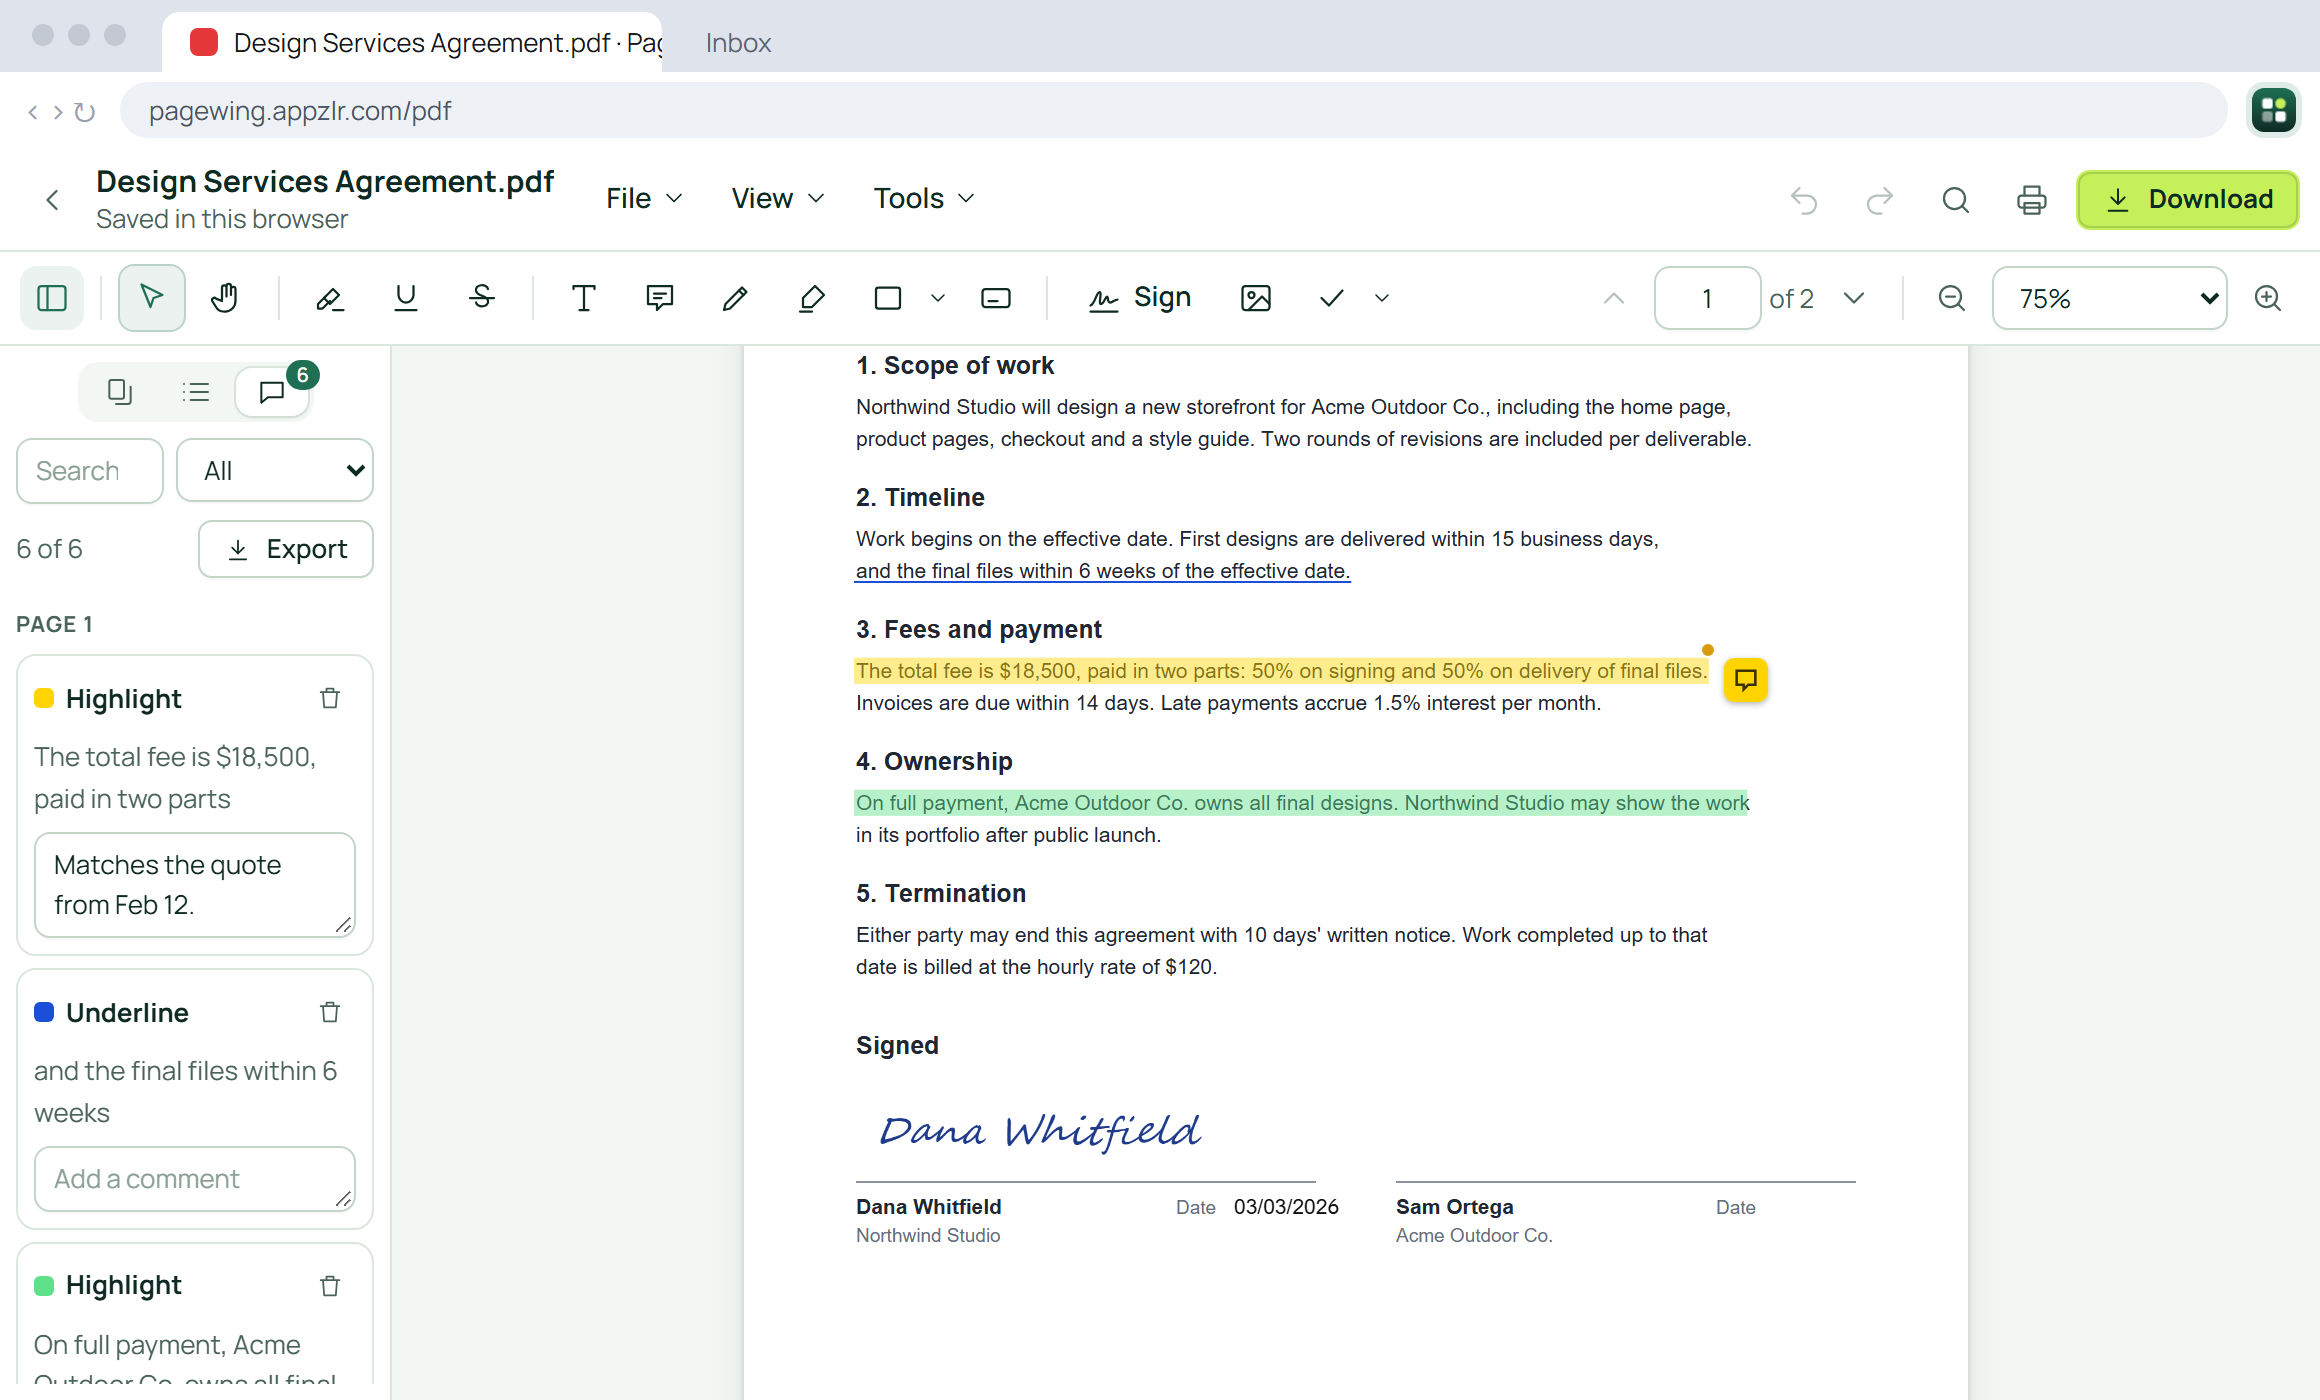Click the page number field
Screen dimensions: 2320x1400
click(x=1708, y=298)
